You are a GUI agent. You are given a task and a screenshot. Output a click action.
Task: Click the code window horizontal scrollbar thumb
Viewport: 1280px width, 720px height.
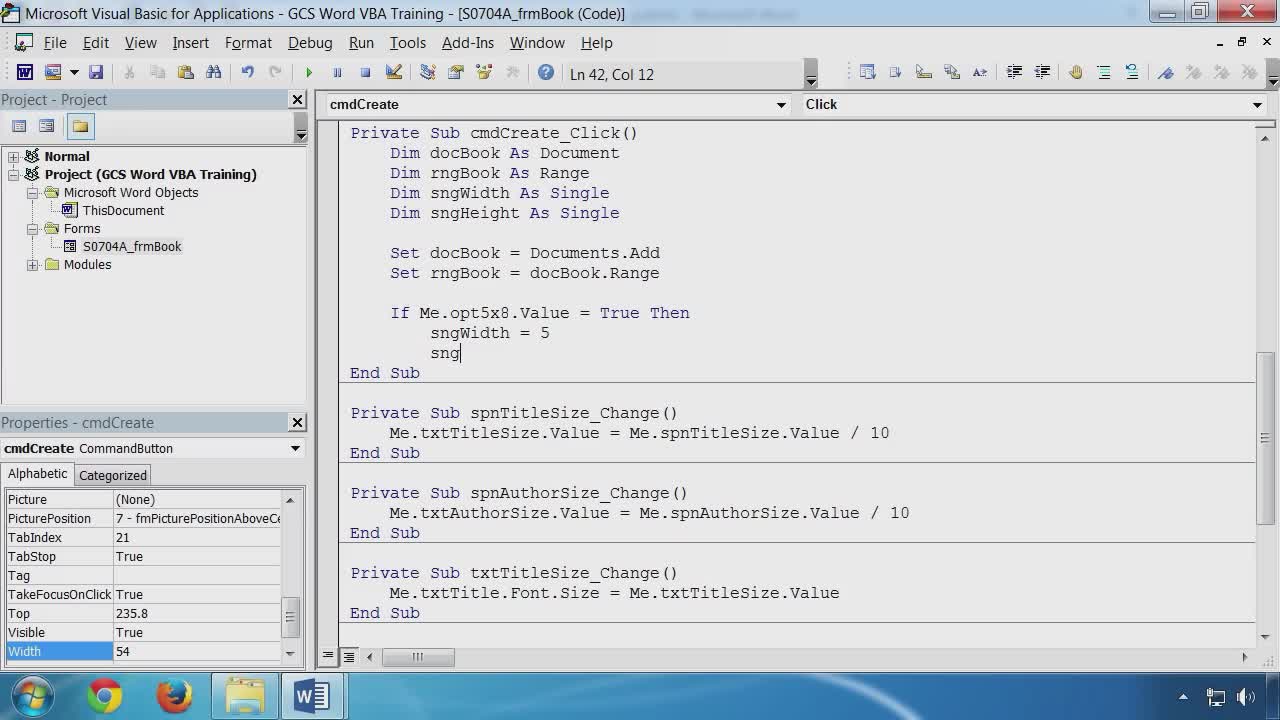(418, 657)
